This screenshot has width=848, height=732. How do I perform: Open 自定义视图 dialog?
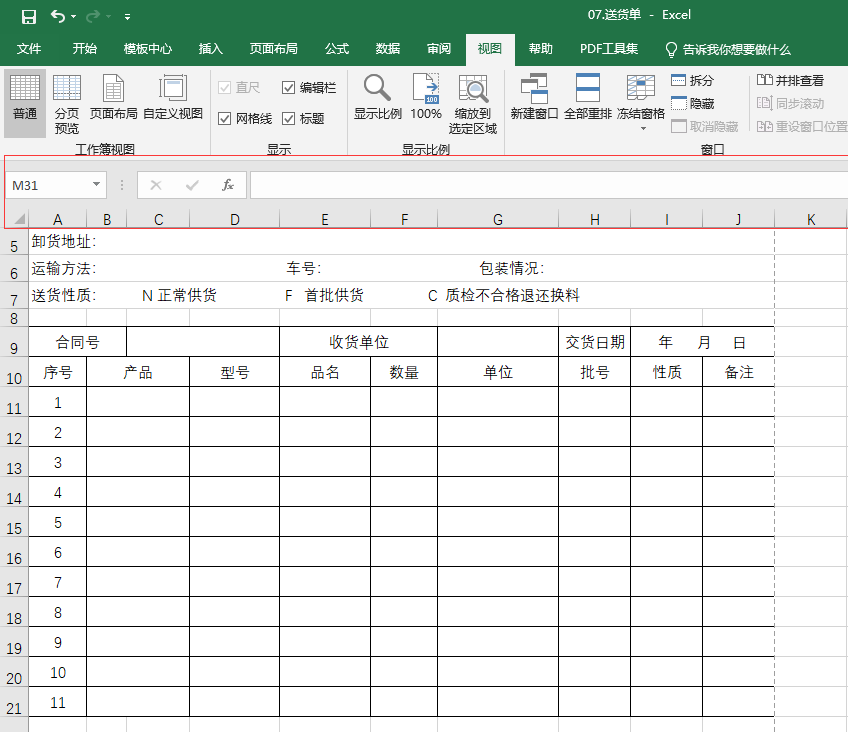[x=172, y=98]
